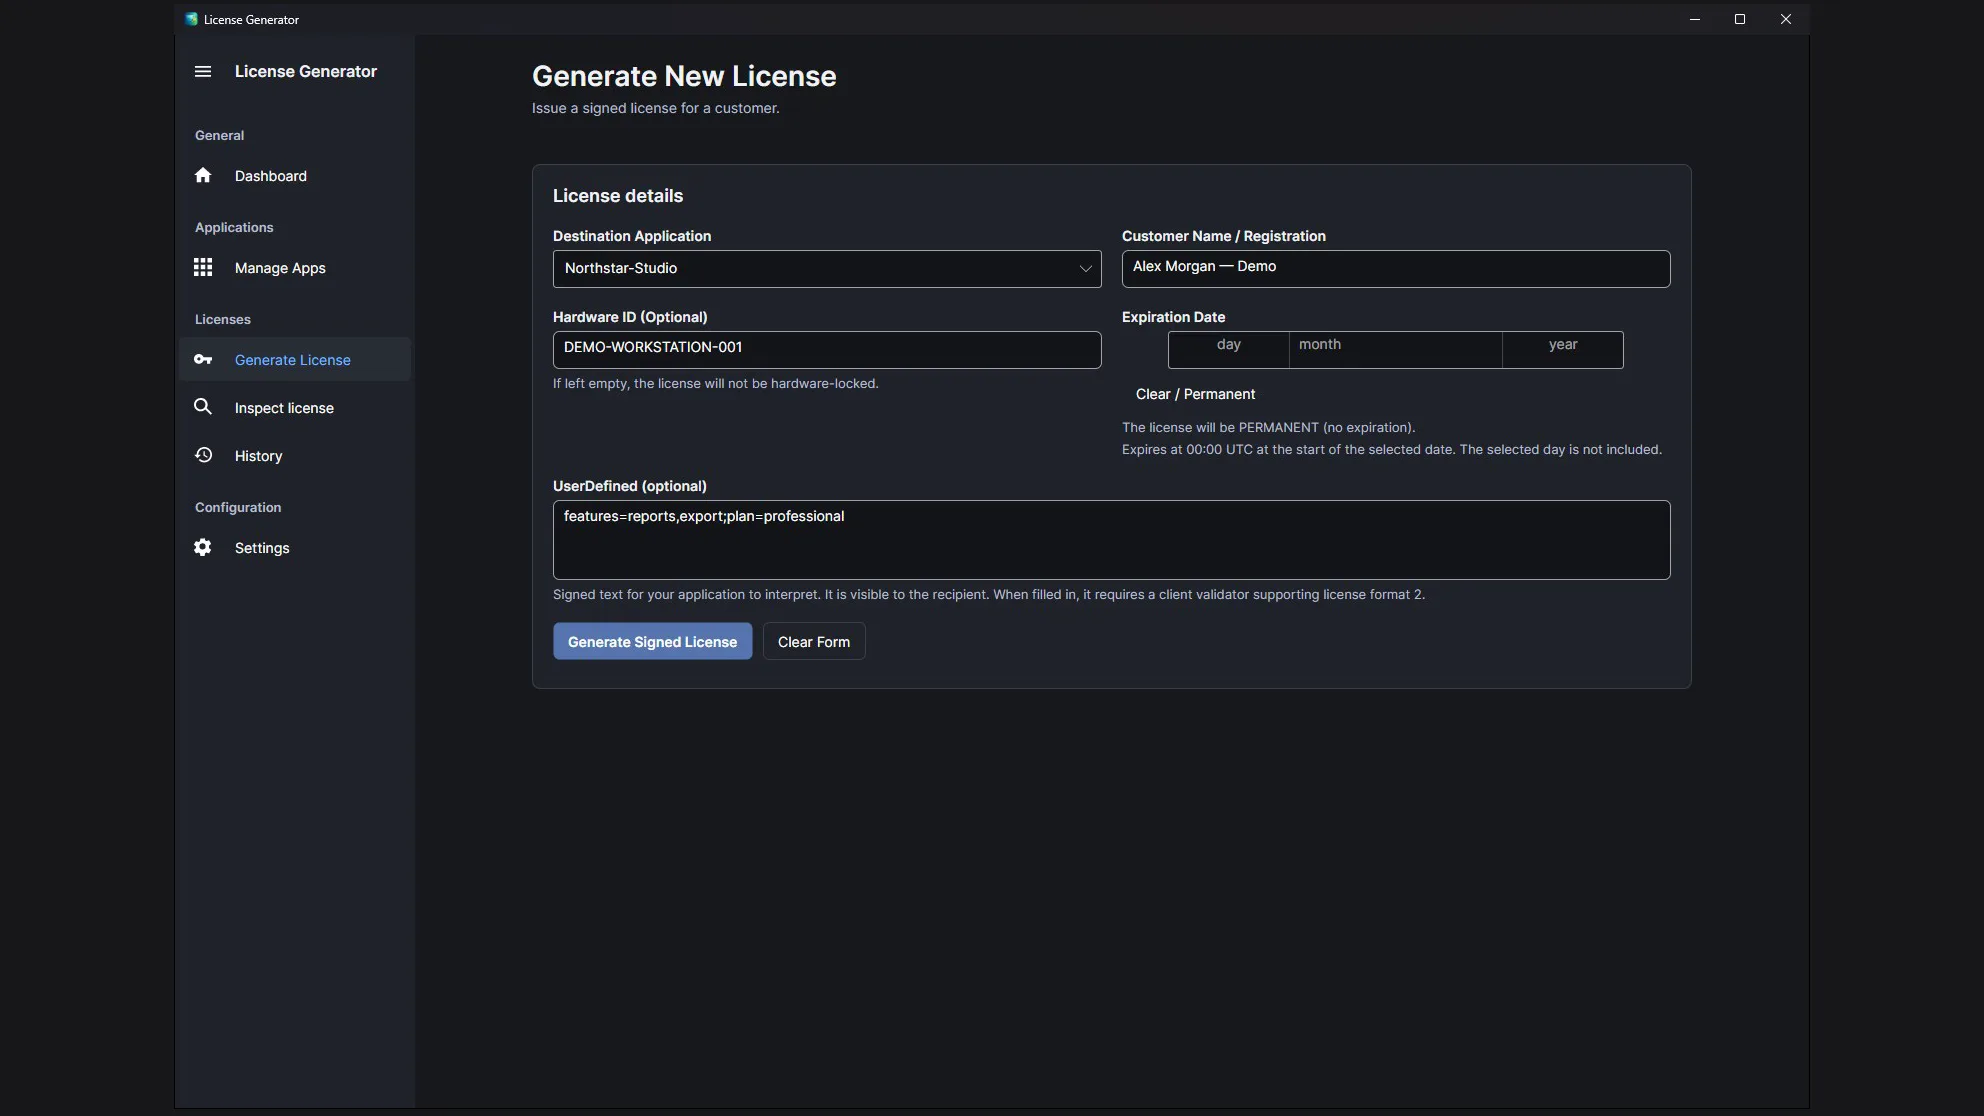Click 'Issue a signed license for a customer.' subtitle
1984x1116 pixels.
(656, 108)
